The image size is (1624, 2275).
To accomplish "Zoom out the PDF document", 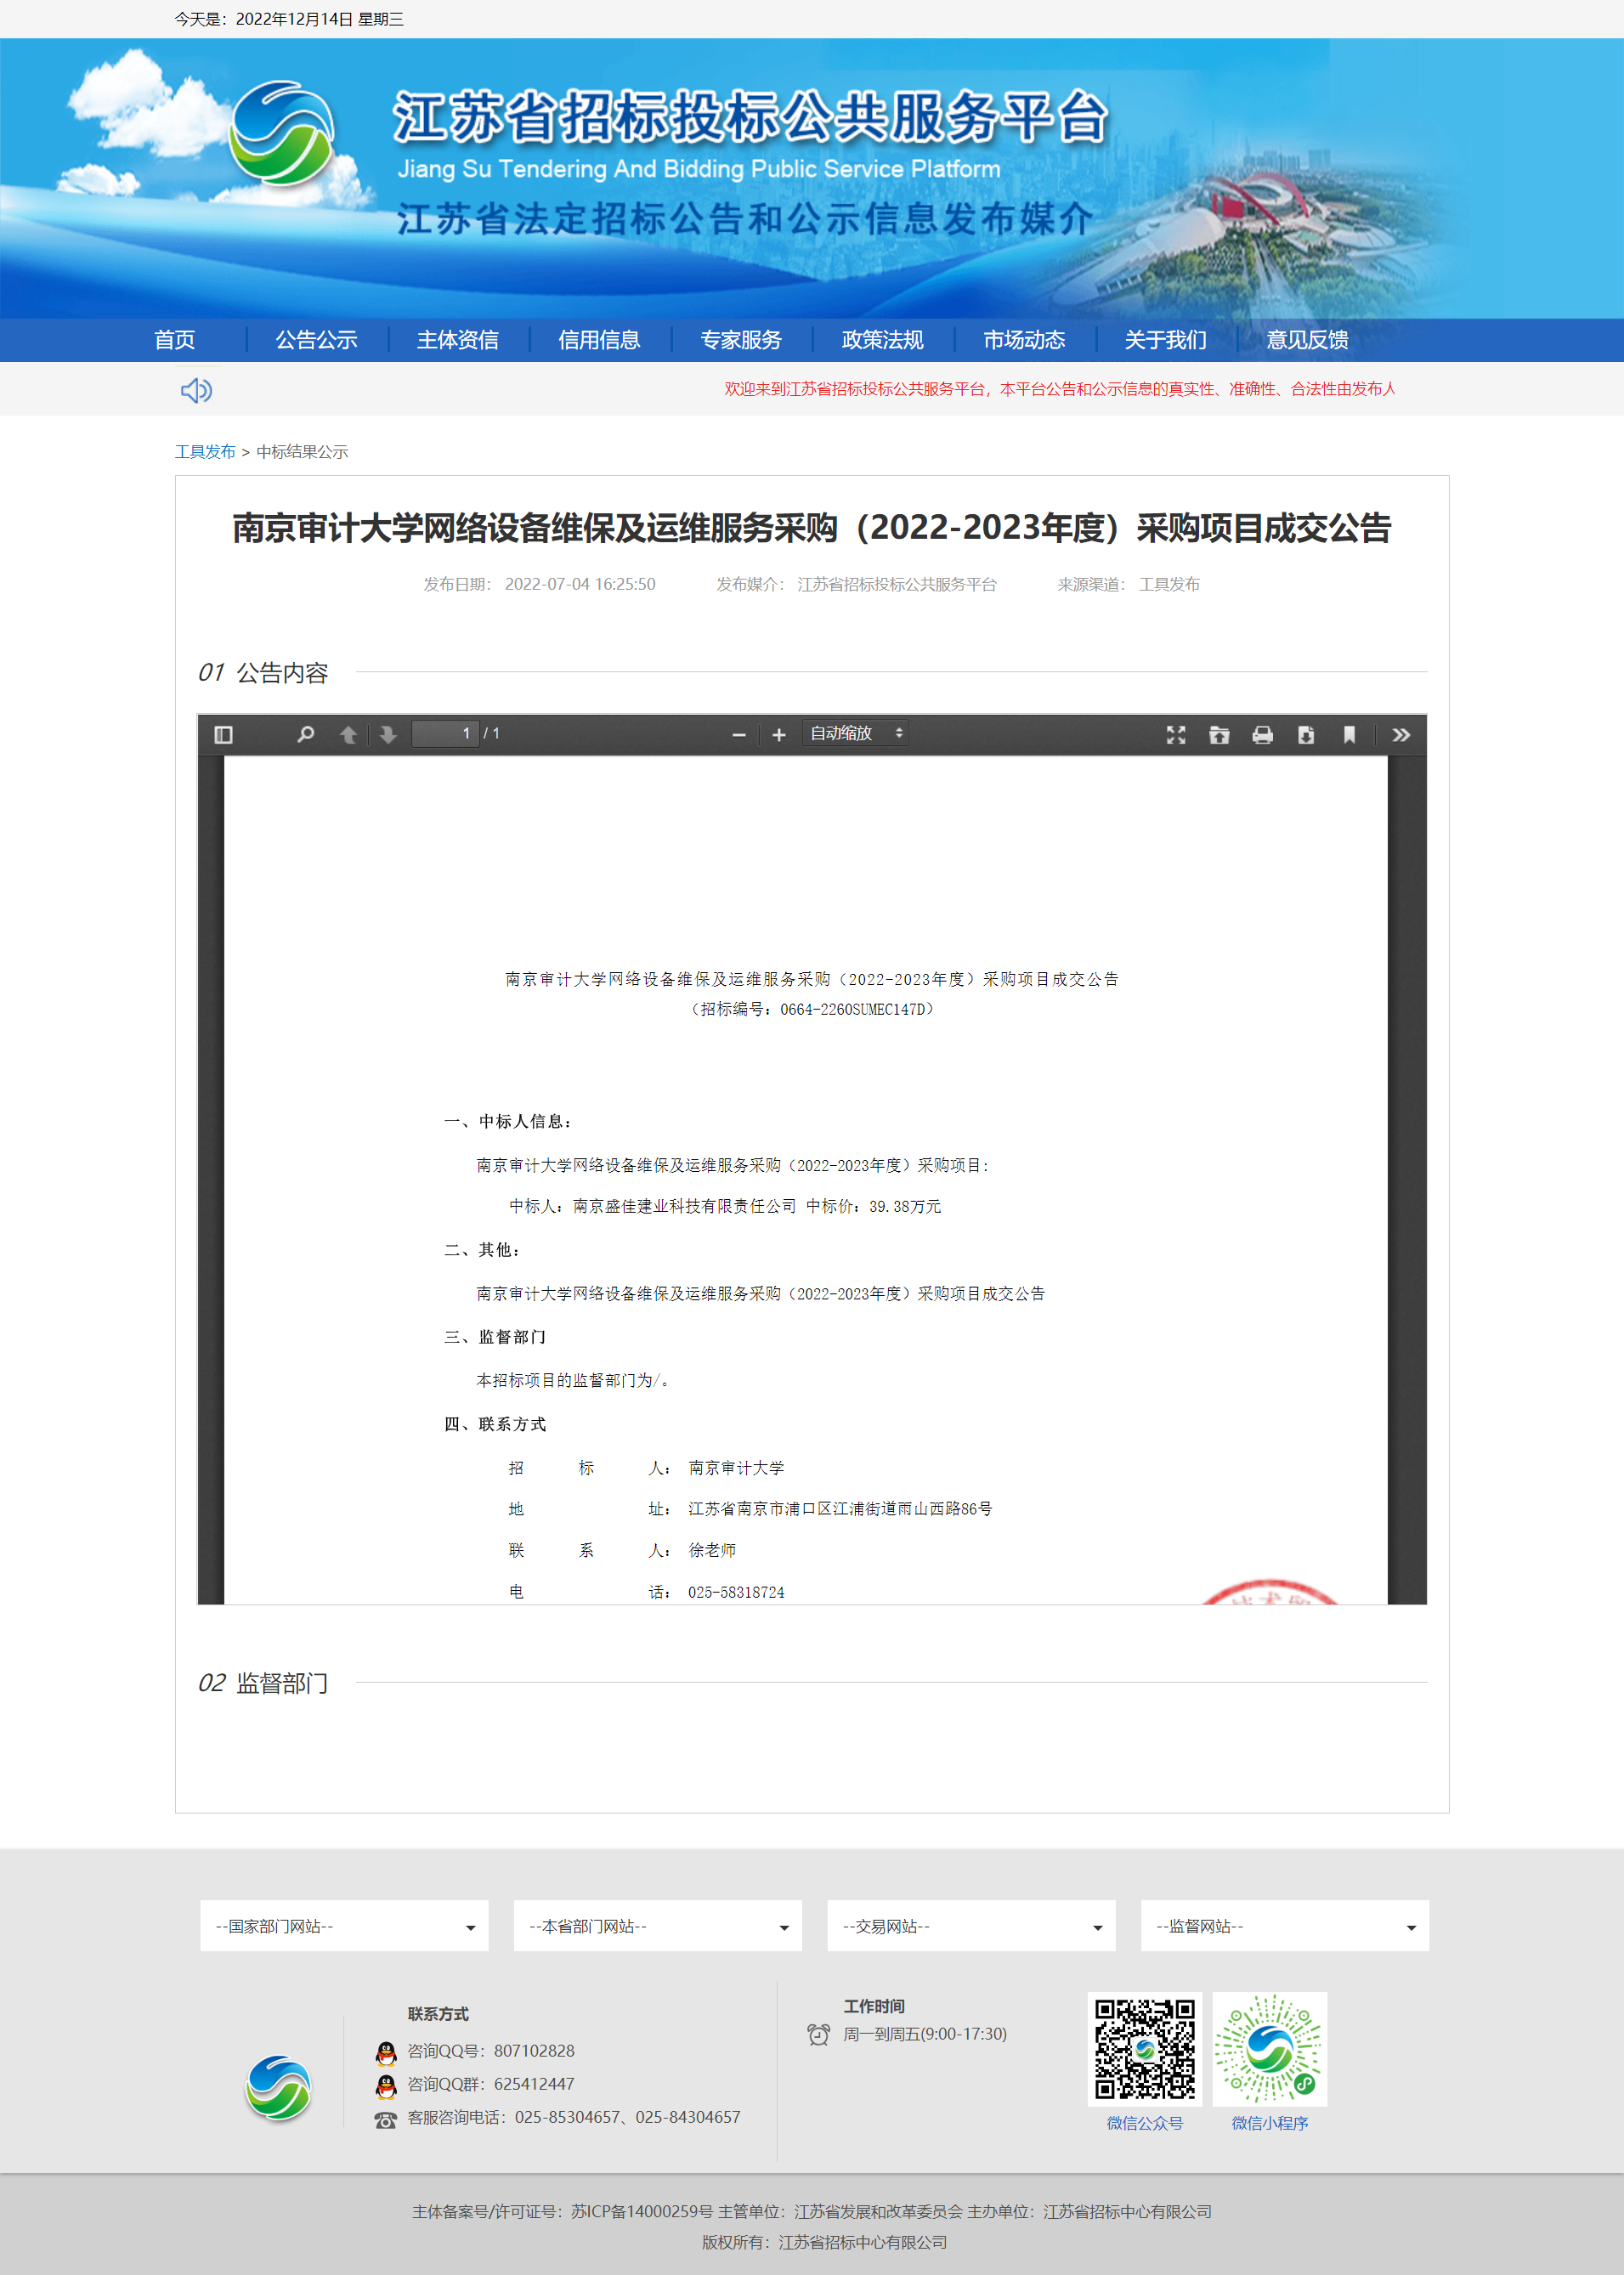I will click(739, 735).
